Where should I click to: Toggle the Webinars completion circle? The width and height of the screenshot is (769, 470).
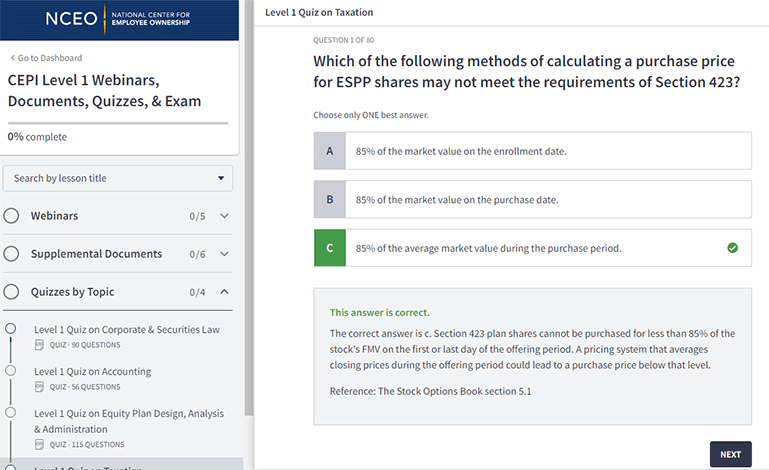(x=11, y=216)
